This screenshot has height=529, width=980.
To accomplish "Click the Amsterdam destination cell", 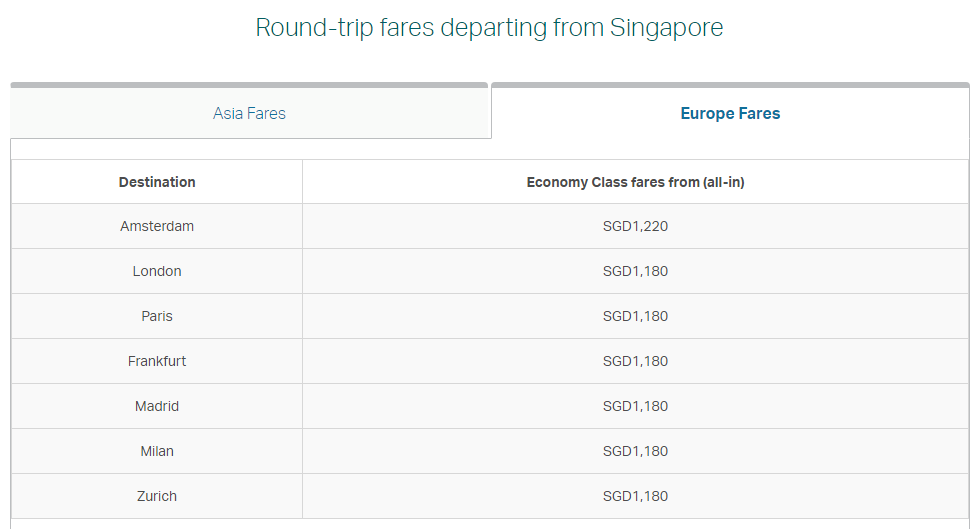I will (157, 226).
